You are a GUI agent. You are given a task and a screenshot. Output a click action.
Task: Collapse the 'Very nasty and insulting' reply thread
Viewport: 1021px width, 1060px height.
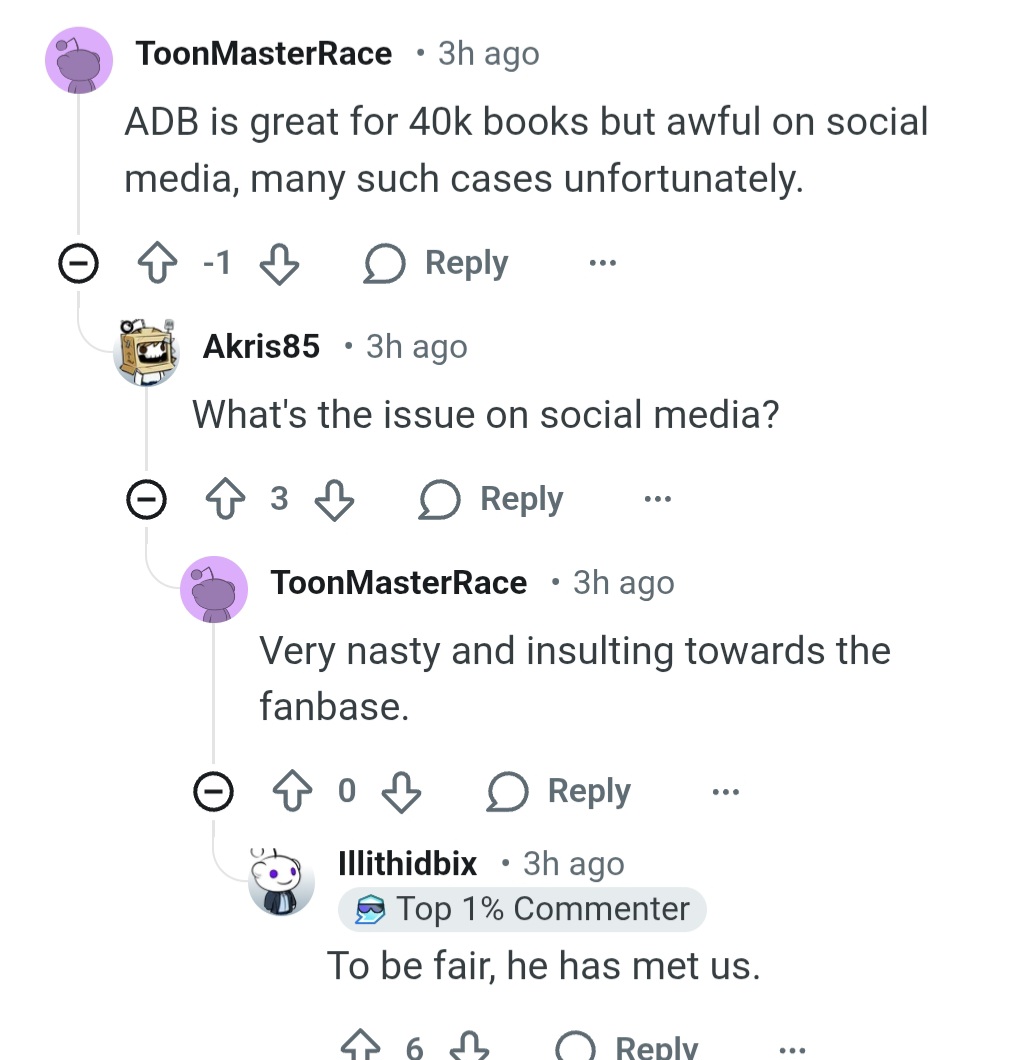click(x=213, y=792)
